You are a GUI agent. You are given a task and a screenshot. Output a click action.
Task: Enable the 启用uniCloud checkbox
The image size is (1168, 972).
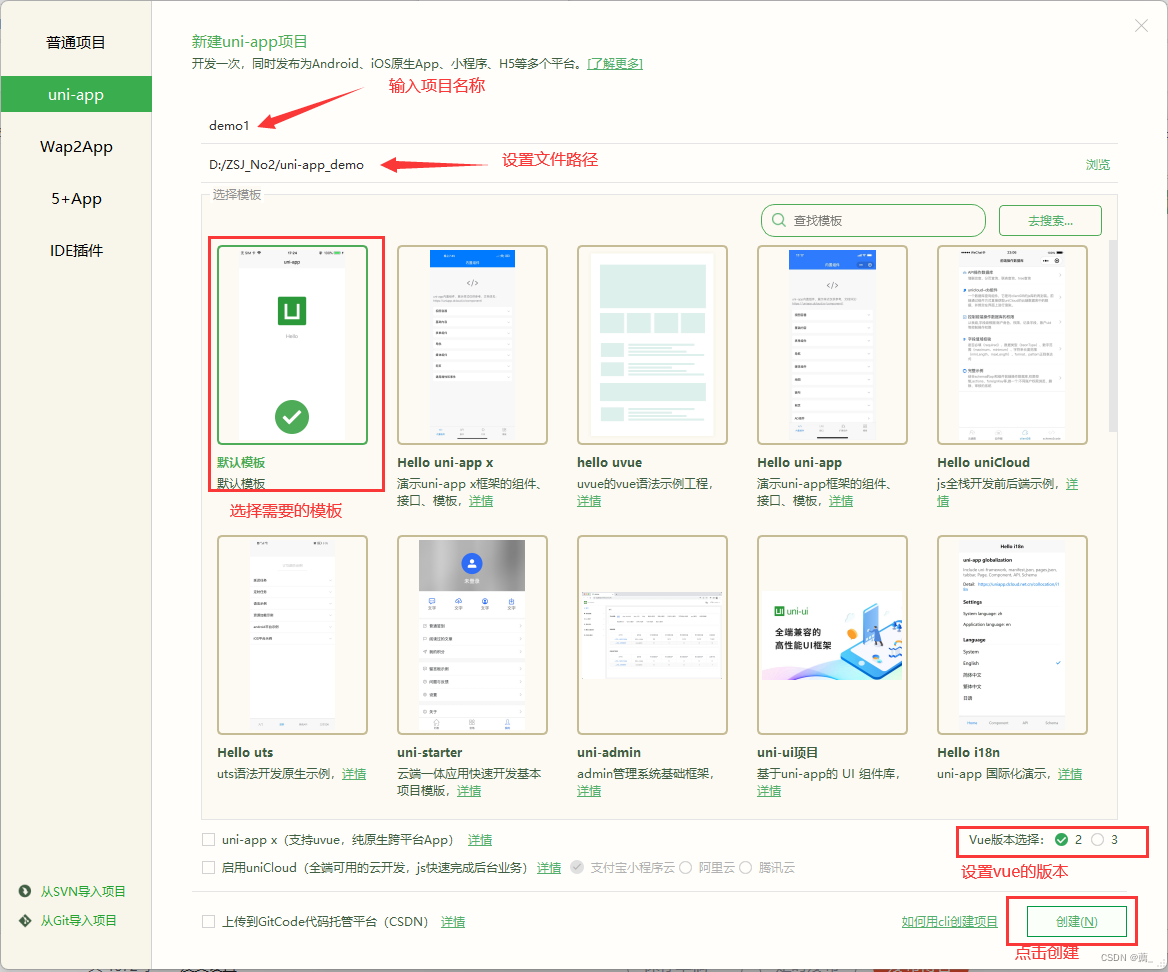click(209, 868)
